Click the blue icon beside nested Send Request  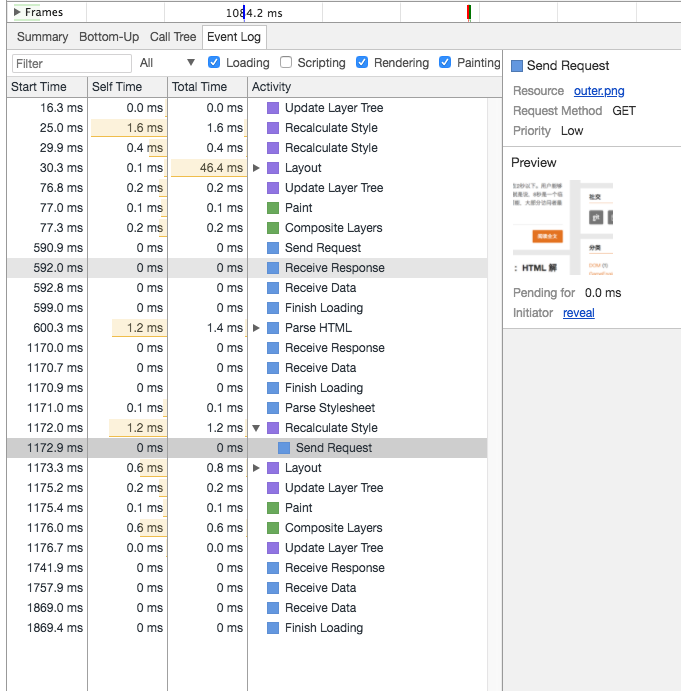(x=284, y=448)
